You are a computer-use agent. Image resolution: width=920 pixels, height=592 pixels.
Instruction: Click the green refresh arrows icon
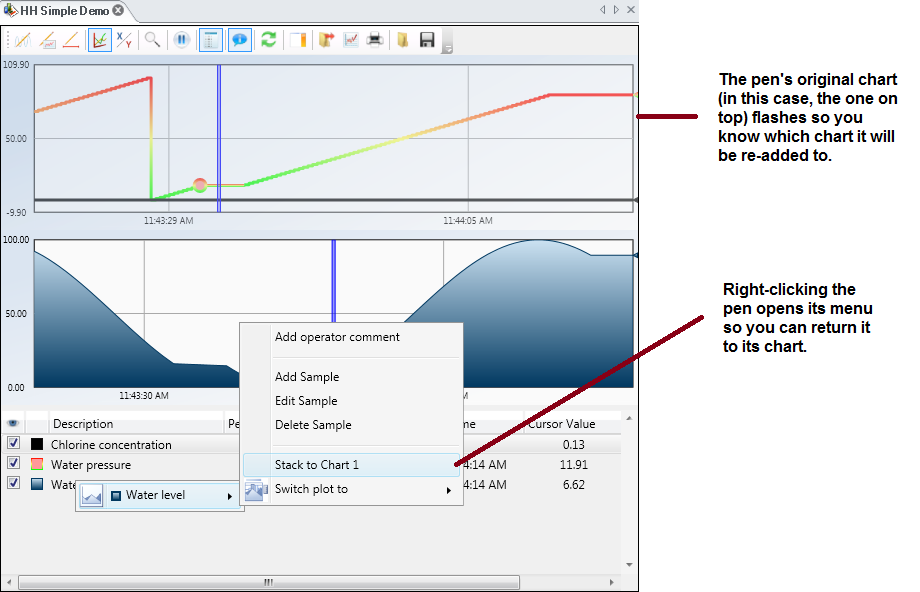(268, 40)
